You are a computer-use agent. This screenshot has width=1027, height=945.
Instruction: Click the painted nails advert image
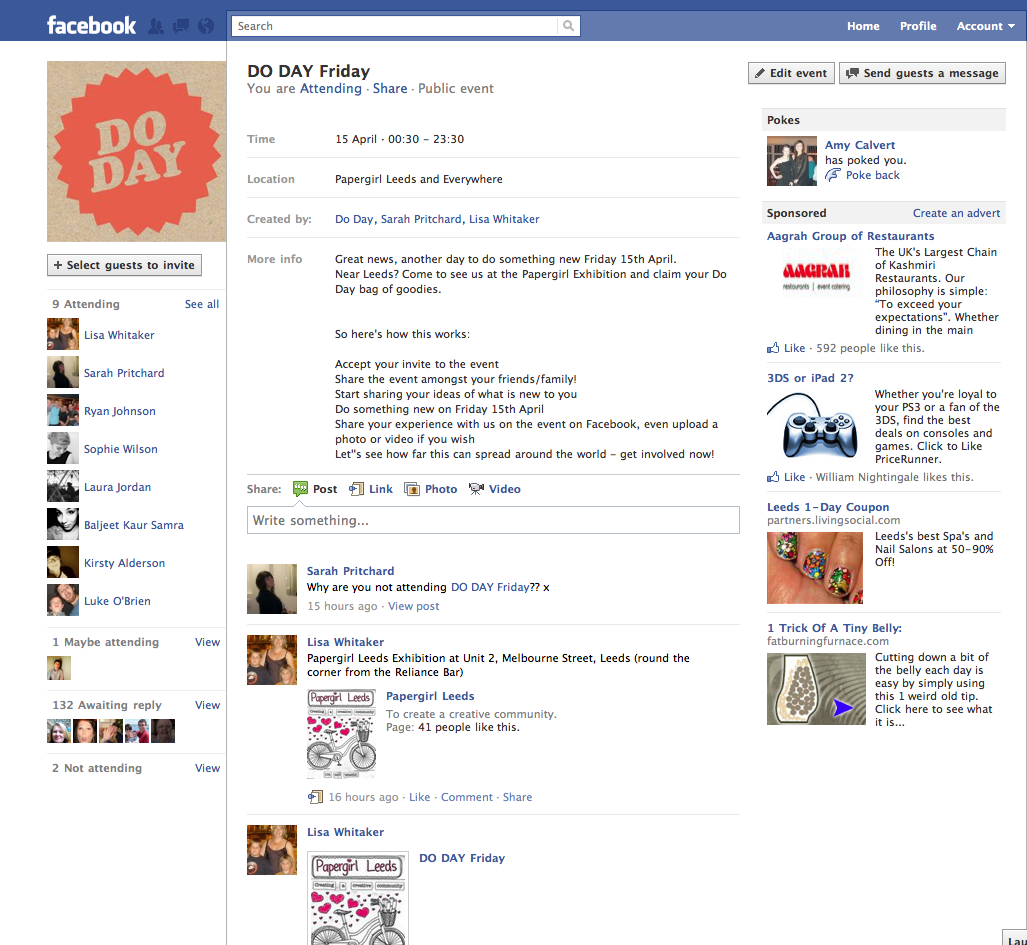815,568
